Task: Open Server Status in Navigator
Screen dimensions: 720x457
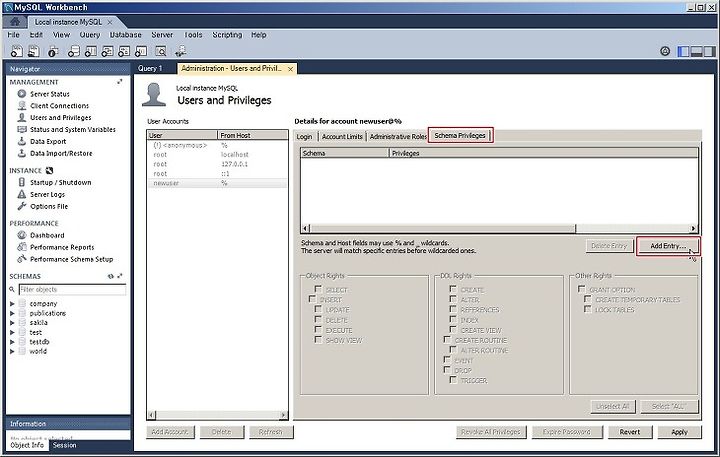Action: (x=50, y=94)
